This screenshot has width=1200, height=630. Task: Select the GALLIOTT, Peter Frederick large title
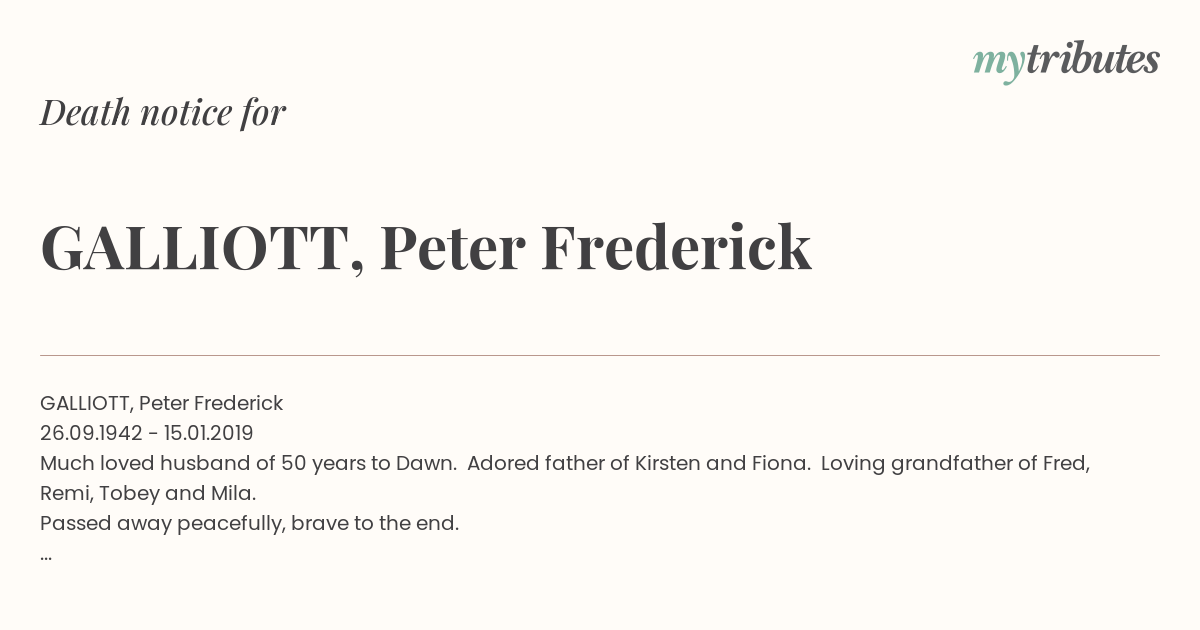click(x=426, y=248)
